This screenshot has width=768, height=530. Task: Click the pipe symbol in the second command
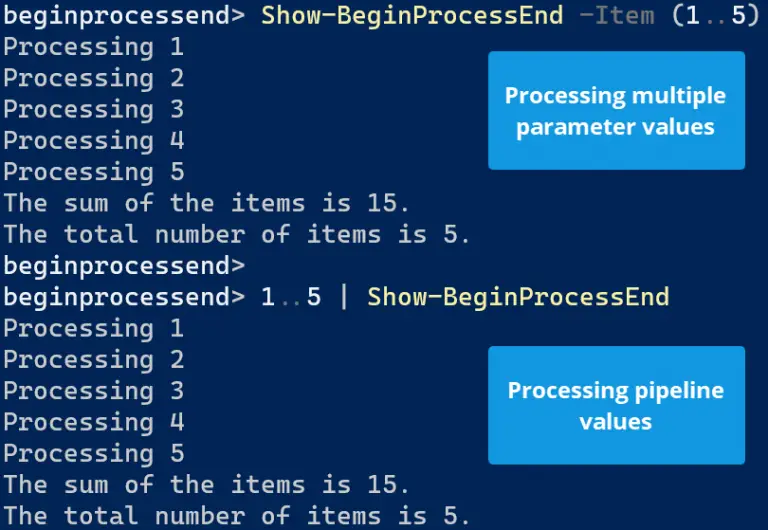344,297
